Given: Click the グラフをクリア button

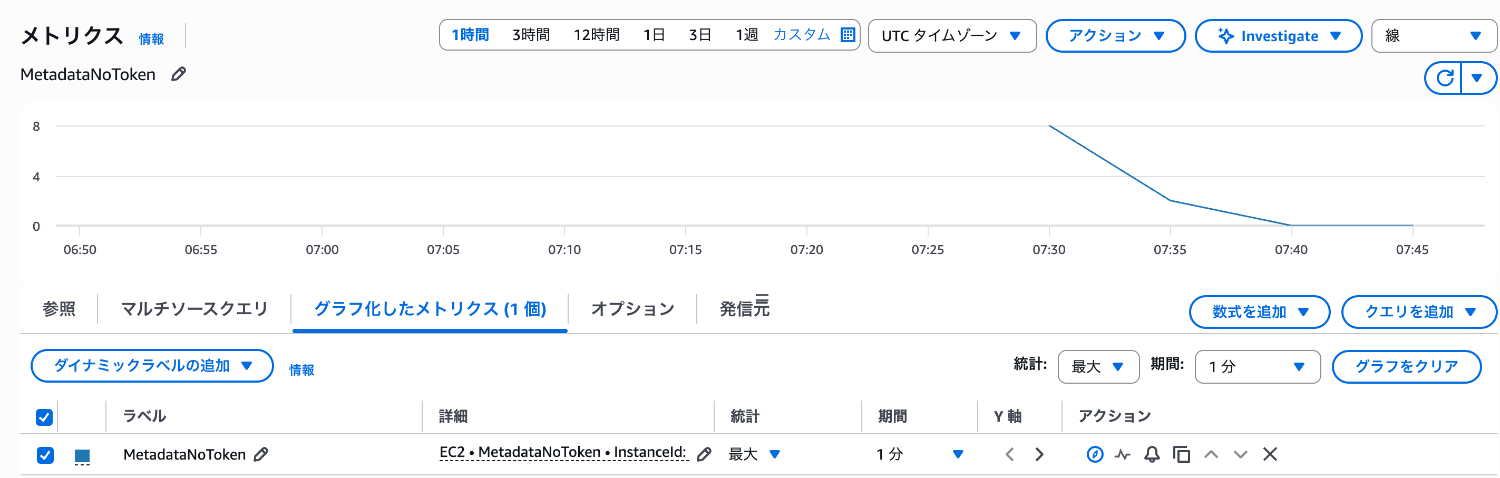Looking at the screenshot, I should (x=1408, y=367).
